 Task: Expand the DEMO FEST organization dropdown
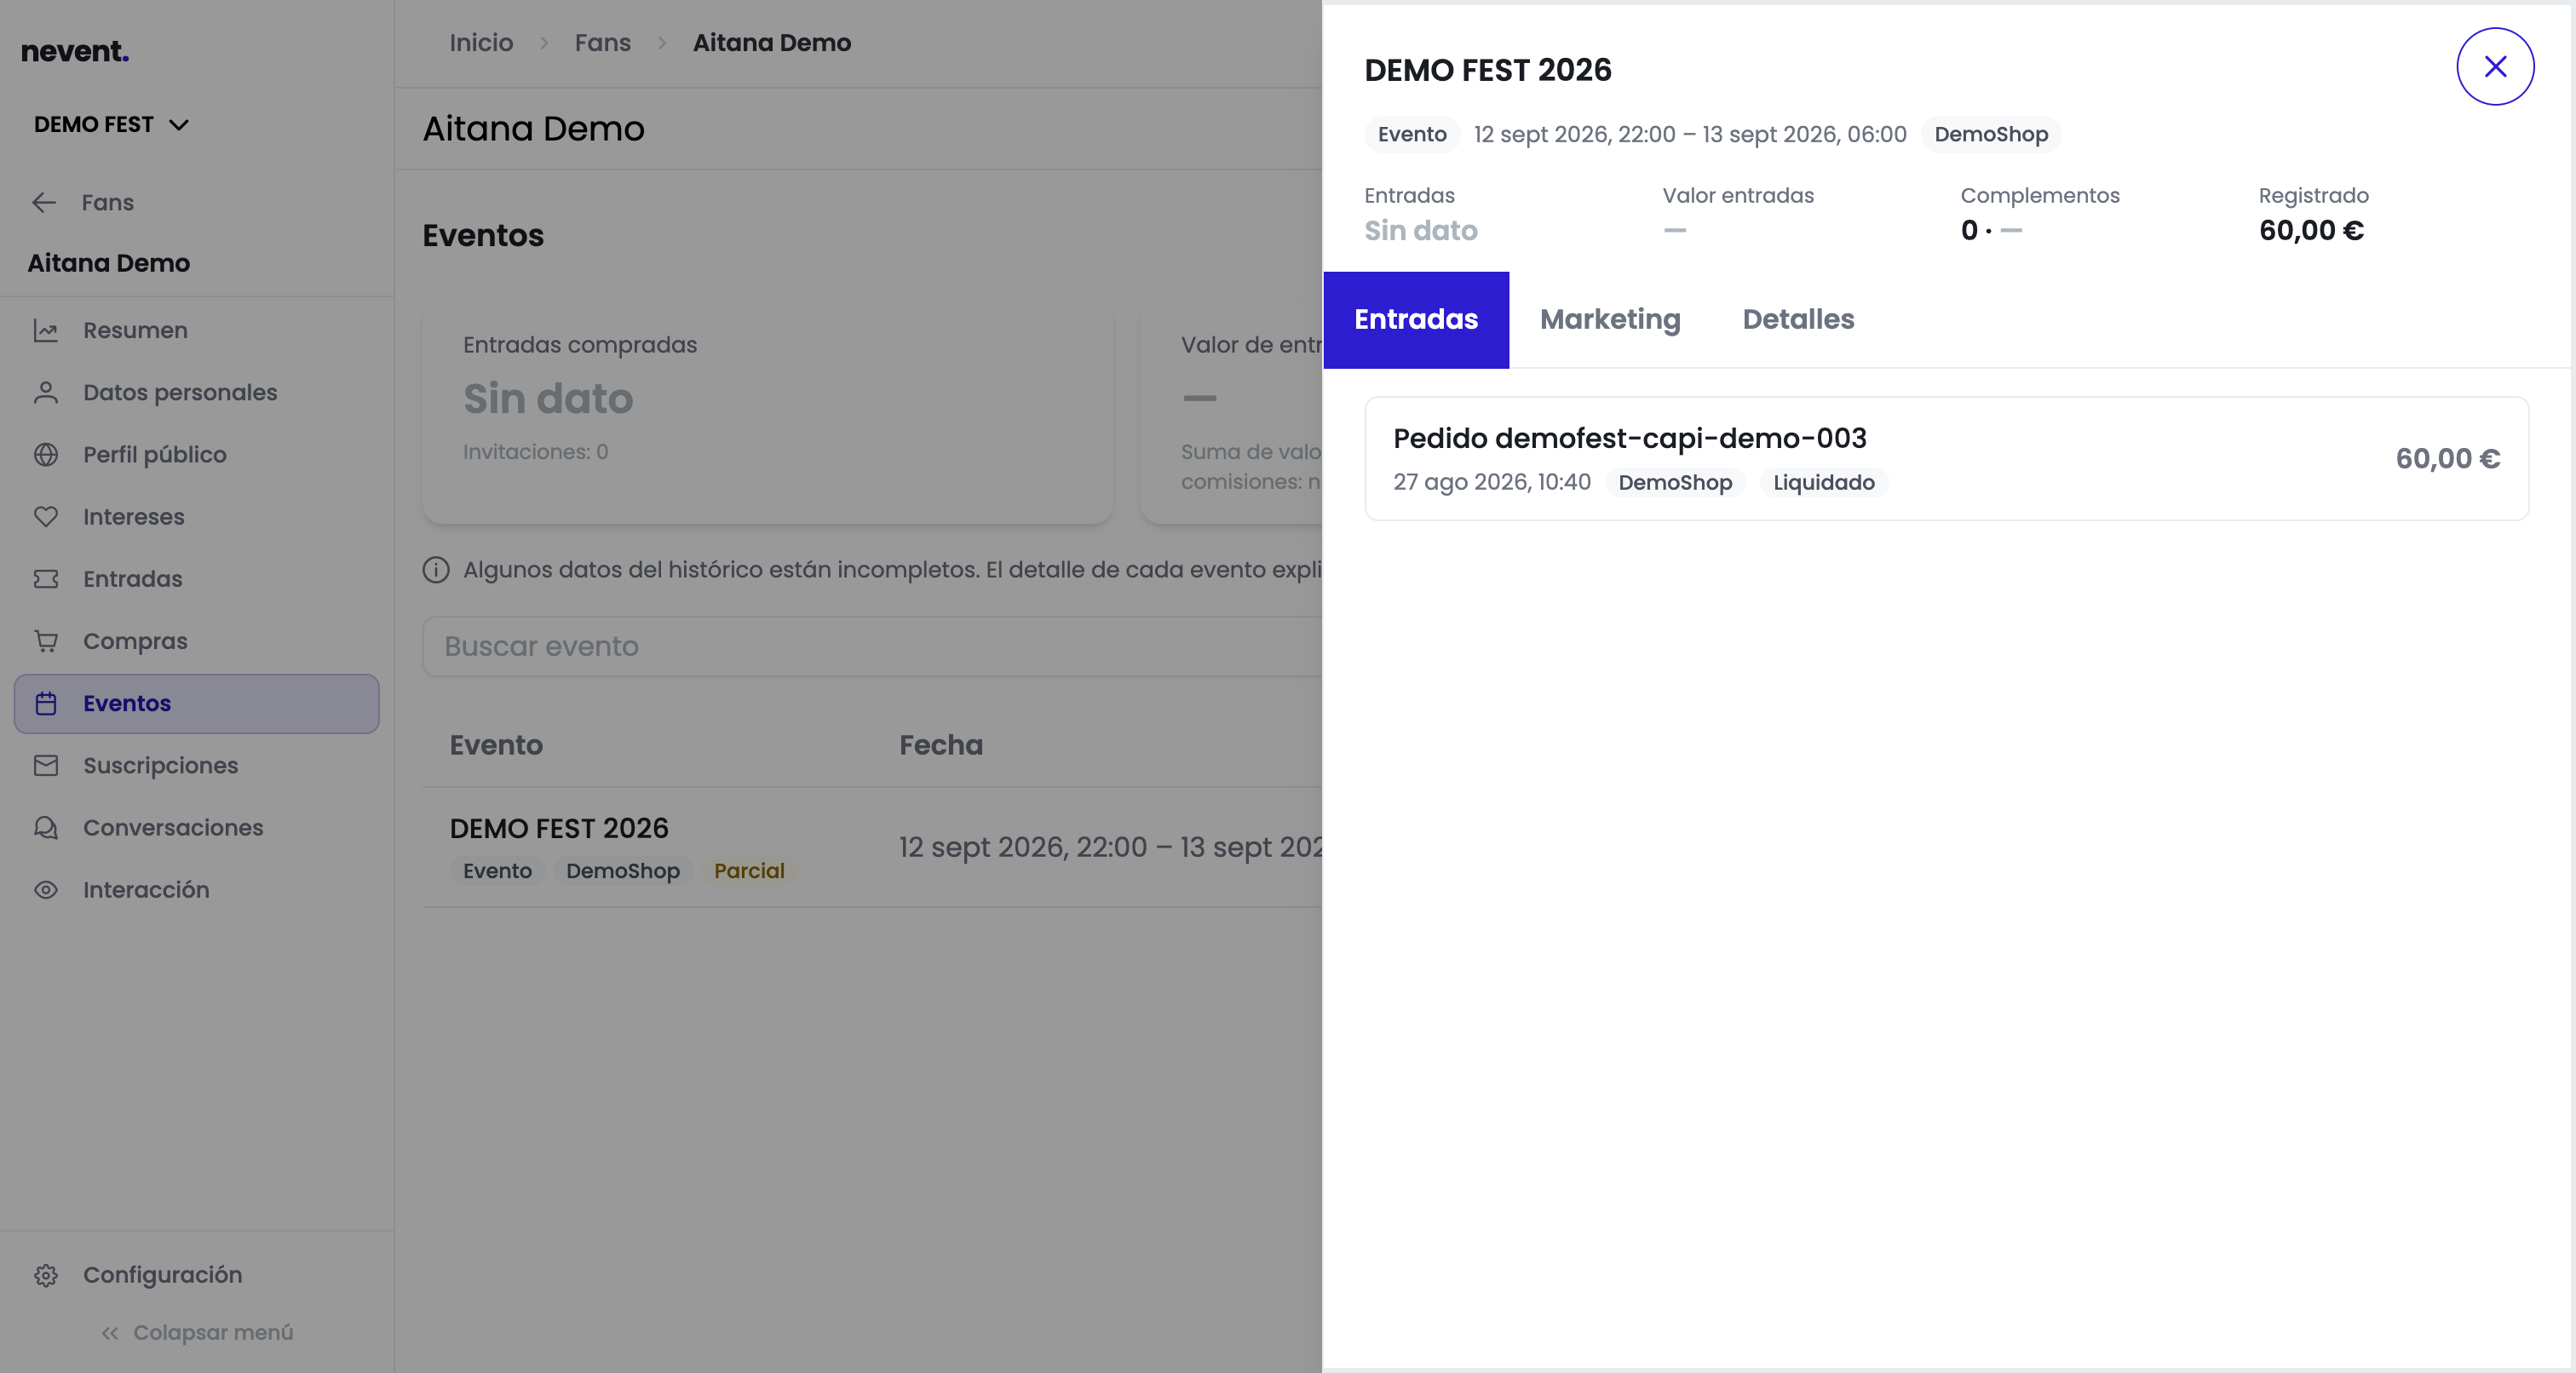pos(111,124)
